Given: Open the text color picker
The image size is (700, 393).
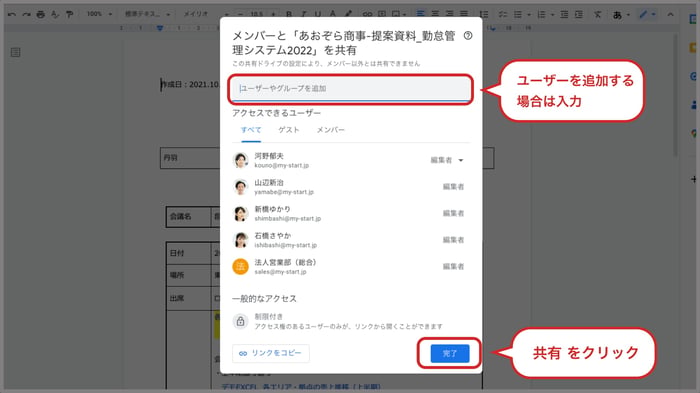Looking at the screenshot, I should point(333,14).
